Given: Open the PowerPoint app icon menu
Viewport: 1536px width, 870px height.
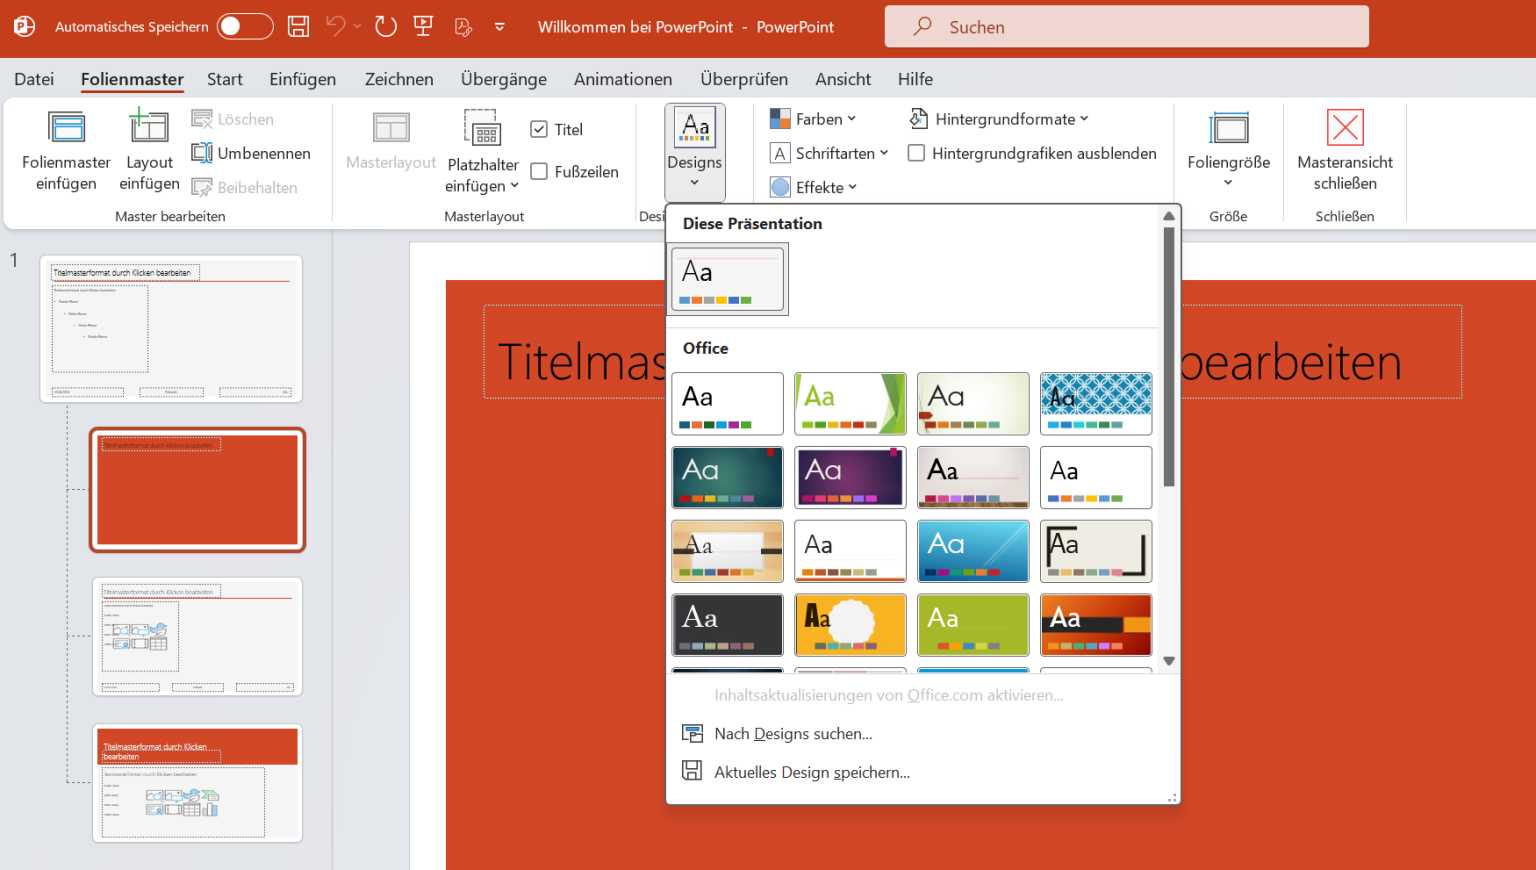Looking at the screenshot, I should (25, 27).
